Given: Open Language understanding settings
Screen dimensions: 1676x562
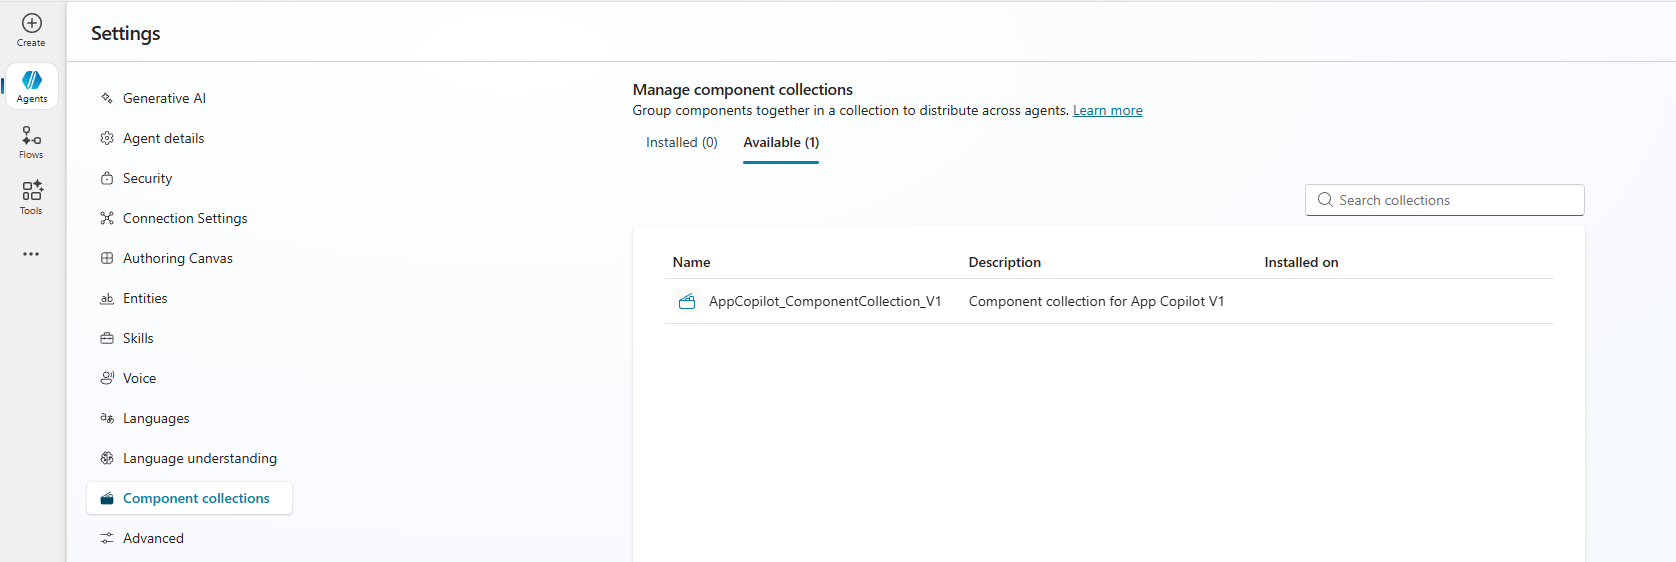Looking at the screenshot, I should click(x=199, y=458).
